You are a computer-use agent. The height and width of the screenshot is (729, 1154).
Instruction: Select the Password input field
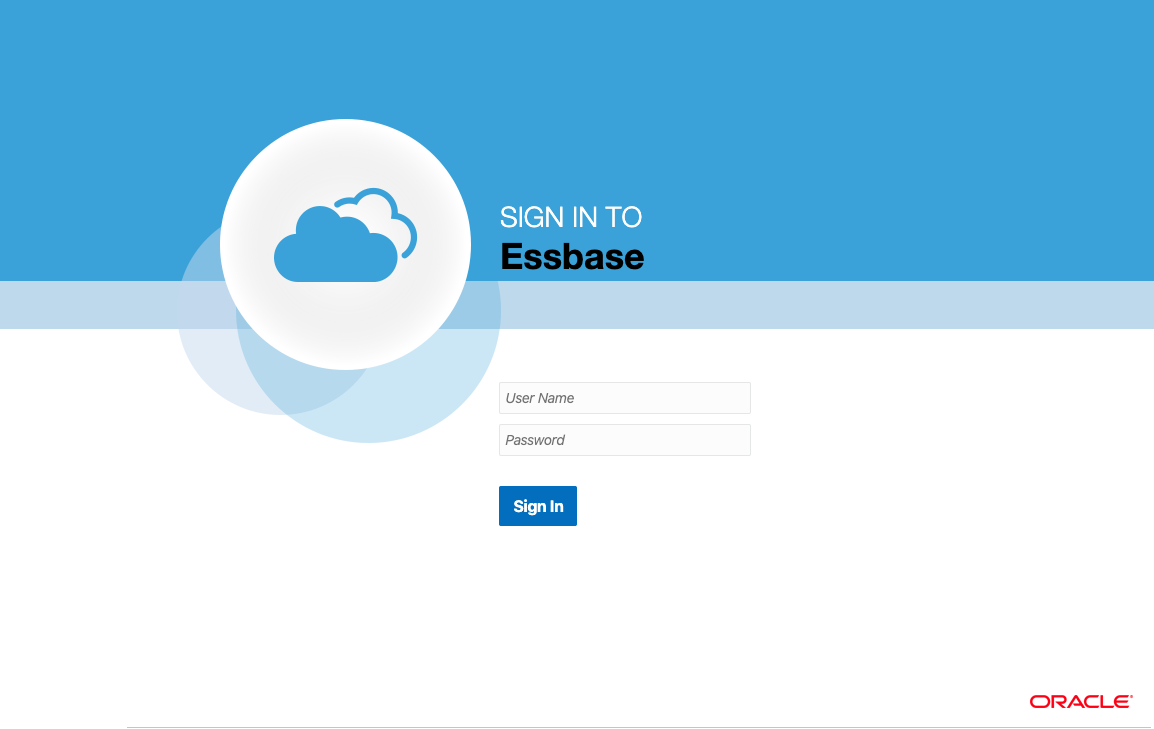(624, 440)
